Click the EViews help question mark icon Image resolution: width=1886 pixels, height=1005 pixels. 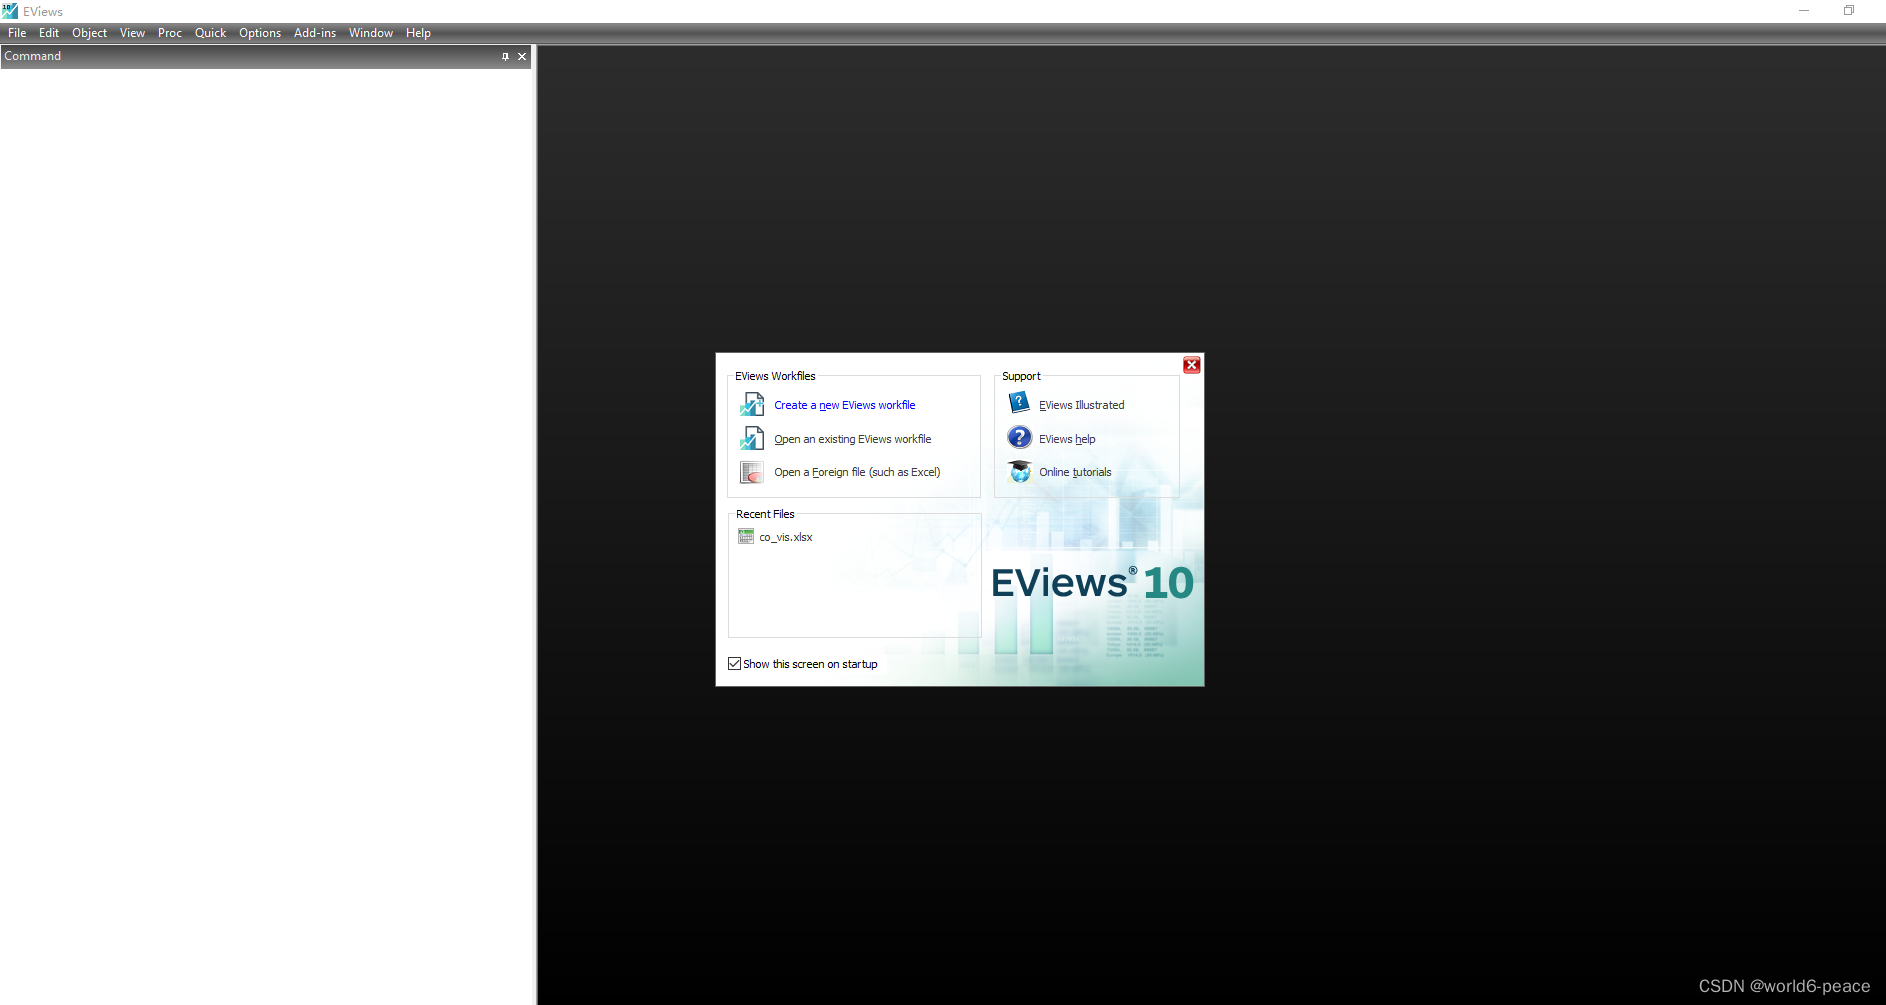tap(1018, 437)
